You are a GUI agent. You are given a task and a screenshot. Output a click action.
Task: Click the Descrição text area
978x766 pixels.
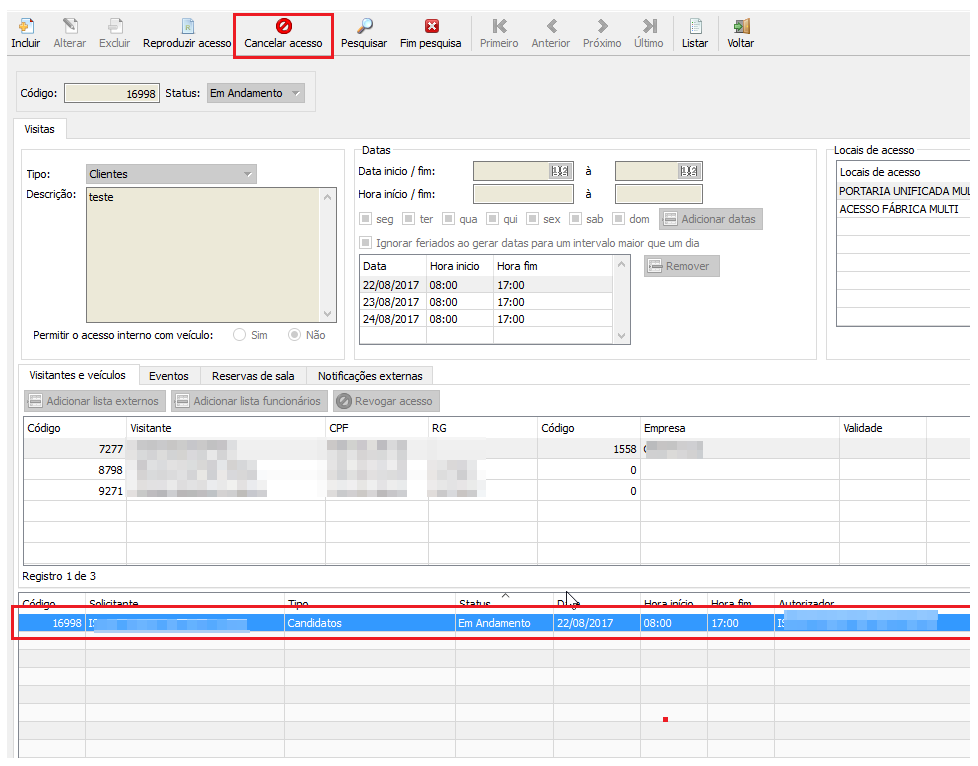[x=202, y=250]
